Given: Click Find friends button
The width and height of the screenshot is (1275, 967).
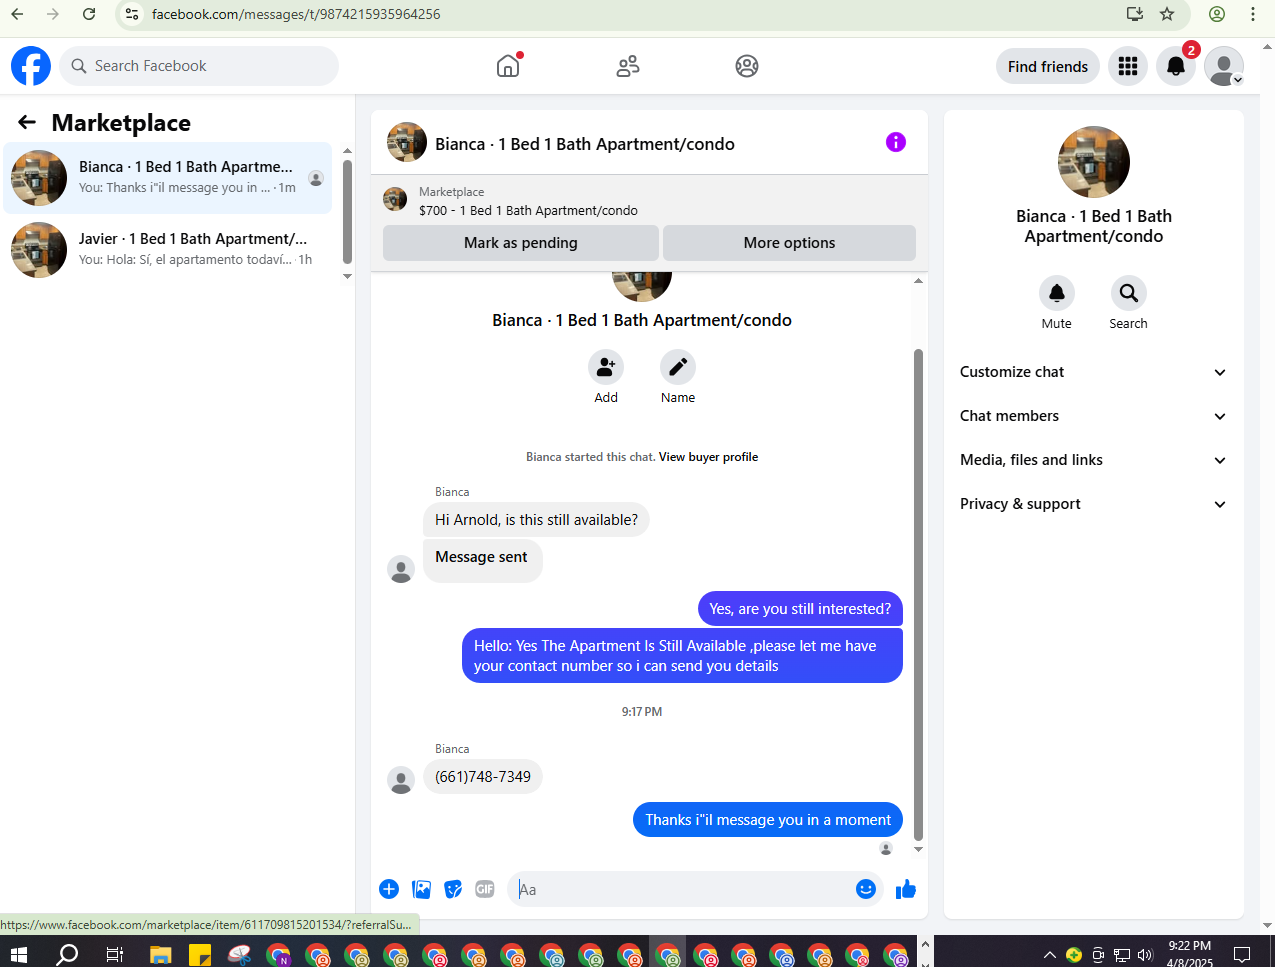Looking at the screenshot, I should [1048, 66].
